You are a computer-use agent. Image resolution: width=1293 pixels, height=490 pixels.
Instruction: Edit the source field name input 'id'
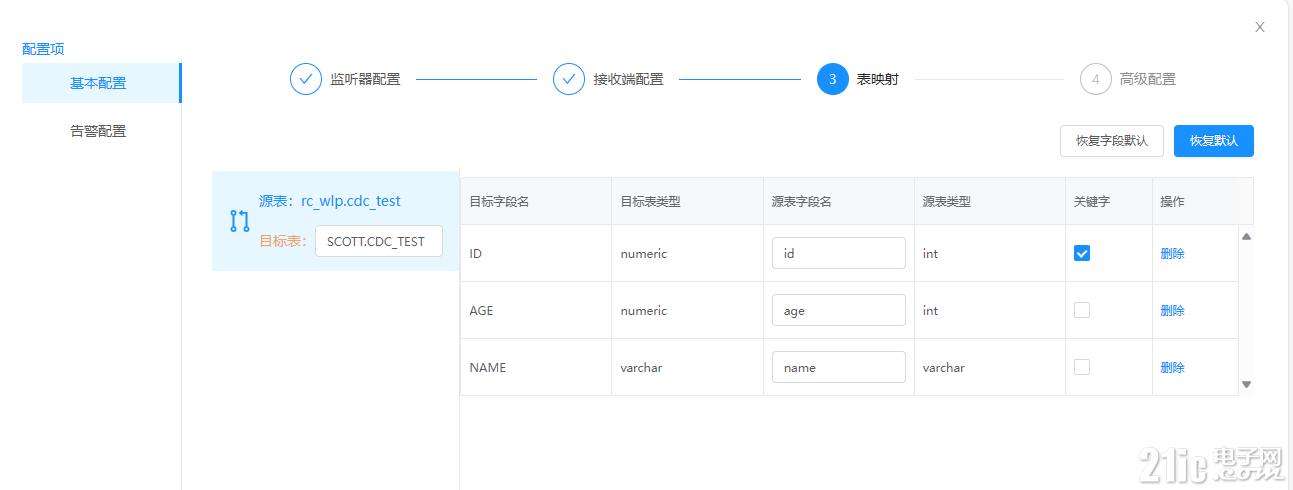tap(839, 253)
